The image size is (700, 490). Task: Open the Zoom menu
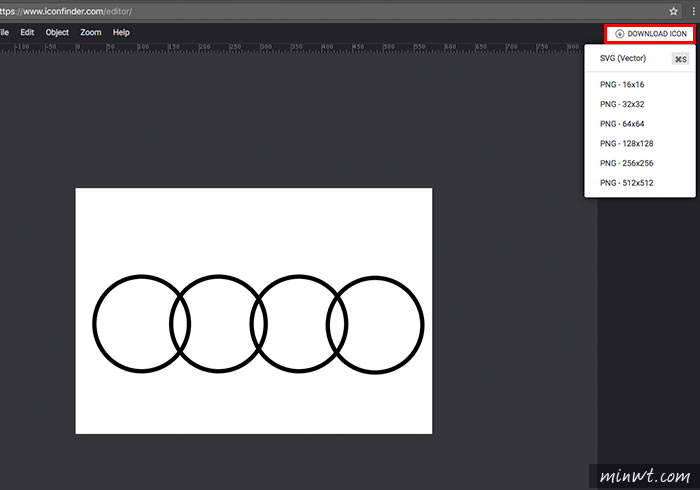click(x=91, y=33)
